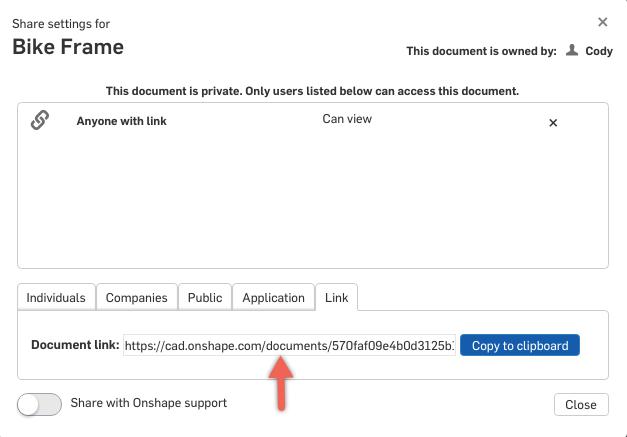The image size is (627, 437).
Task: Click the owner name Cody
Action: click(599, 51)
